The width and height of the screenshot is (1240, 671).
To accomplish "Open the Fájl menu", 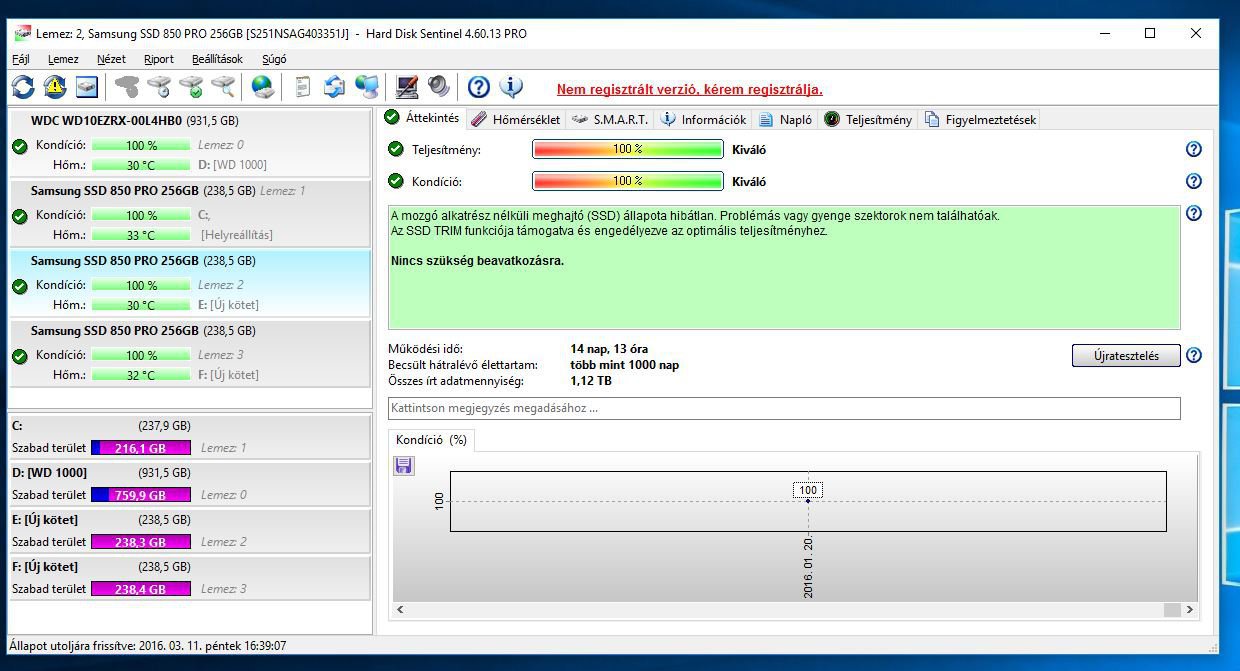I will pos(21,59).
